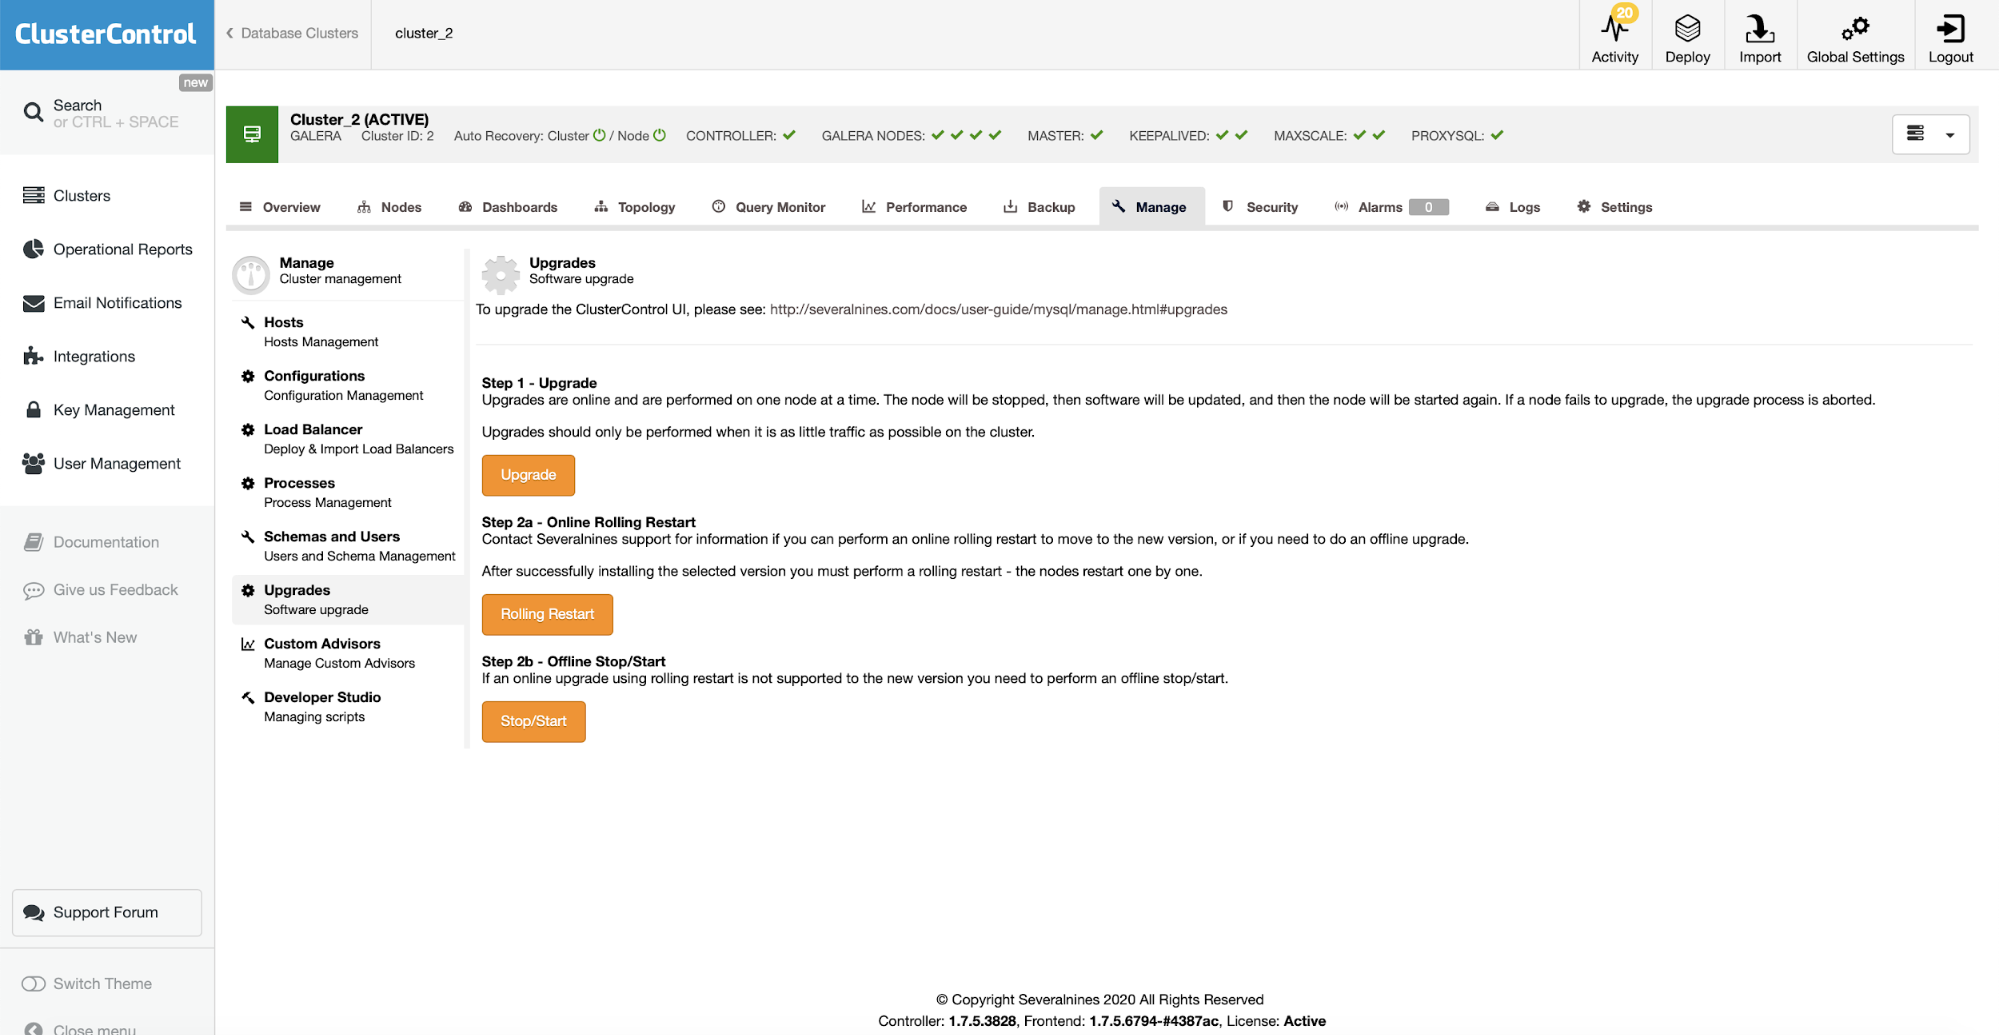Screen dimensions: 1999x1036
Task: Click the Import cluster icon
Action: pyautogui.click(x=1759, y=28)
